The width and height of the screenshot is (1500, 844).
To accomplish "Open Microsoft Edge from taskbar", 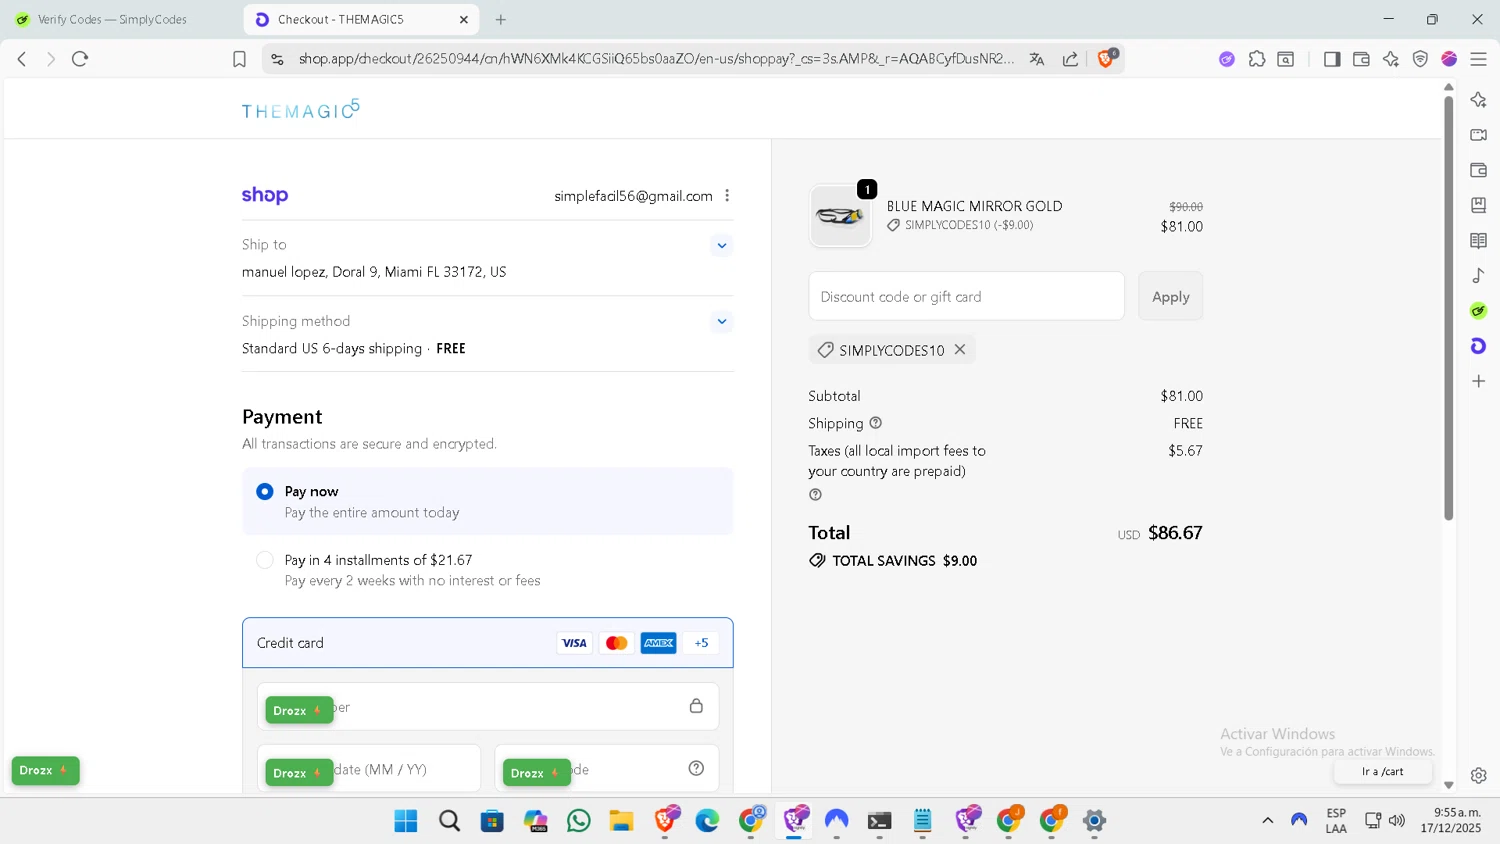I will click(708, 821).
